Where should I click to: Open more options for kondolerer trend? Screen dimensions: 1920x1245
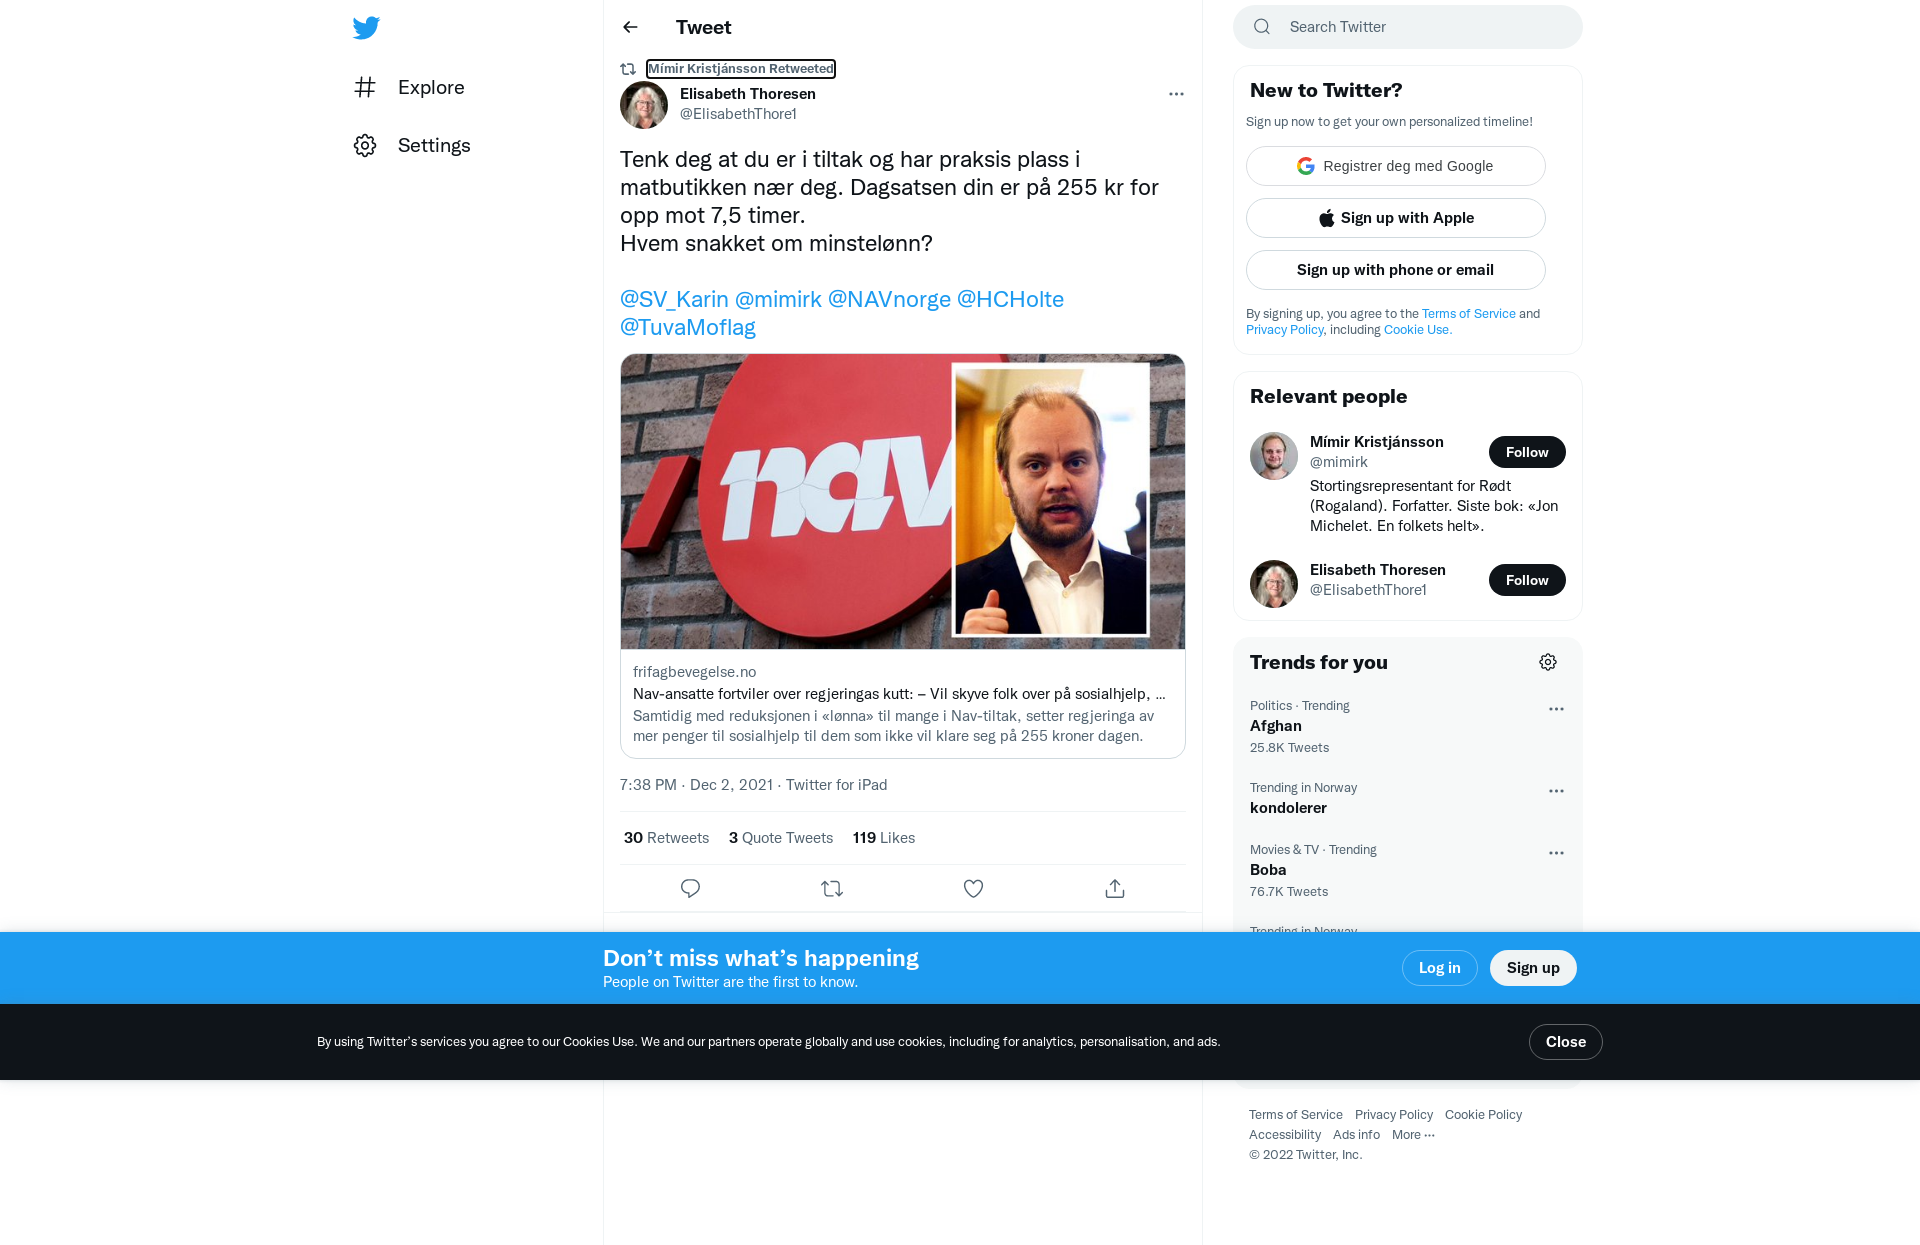coord(1556,791)
